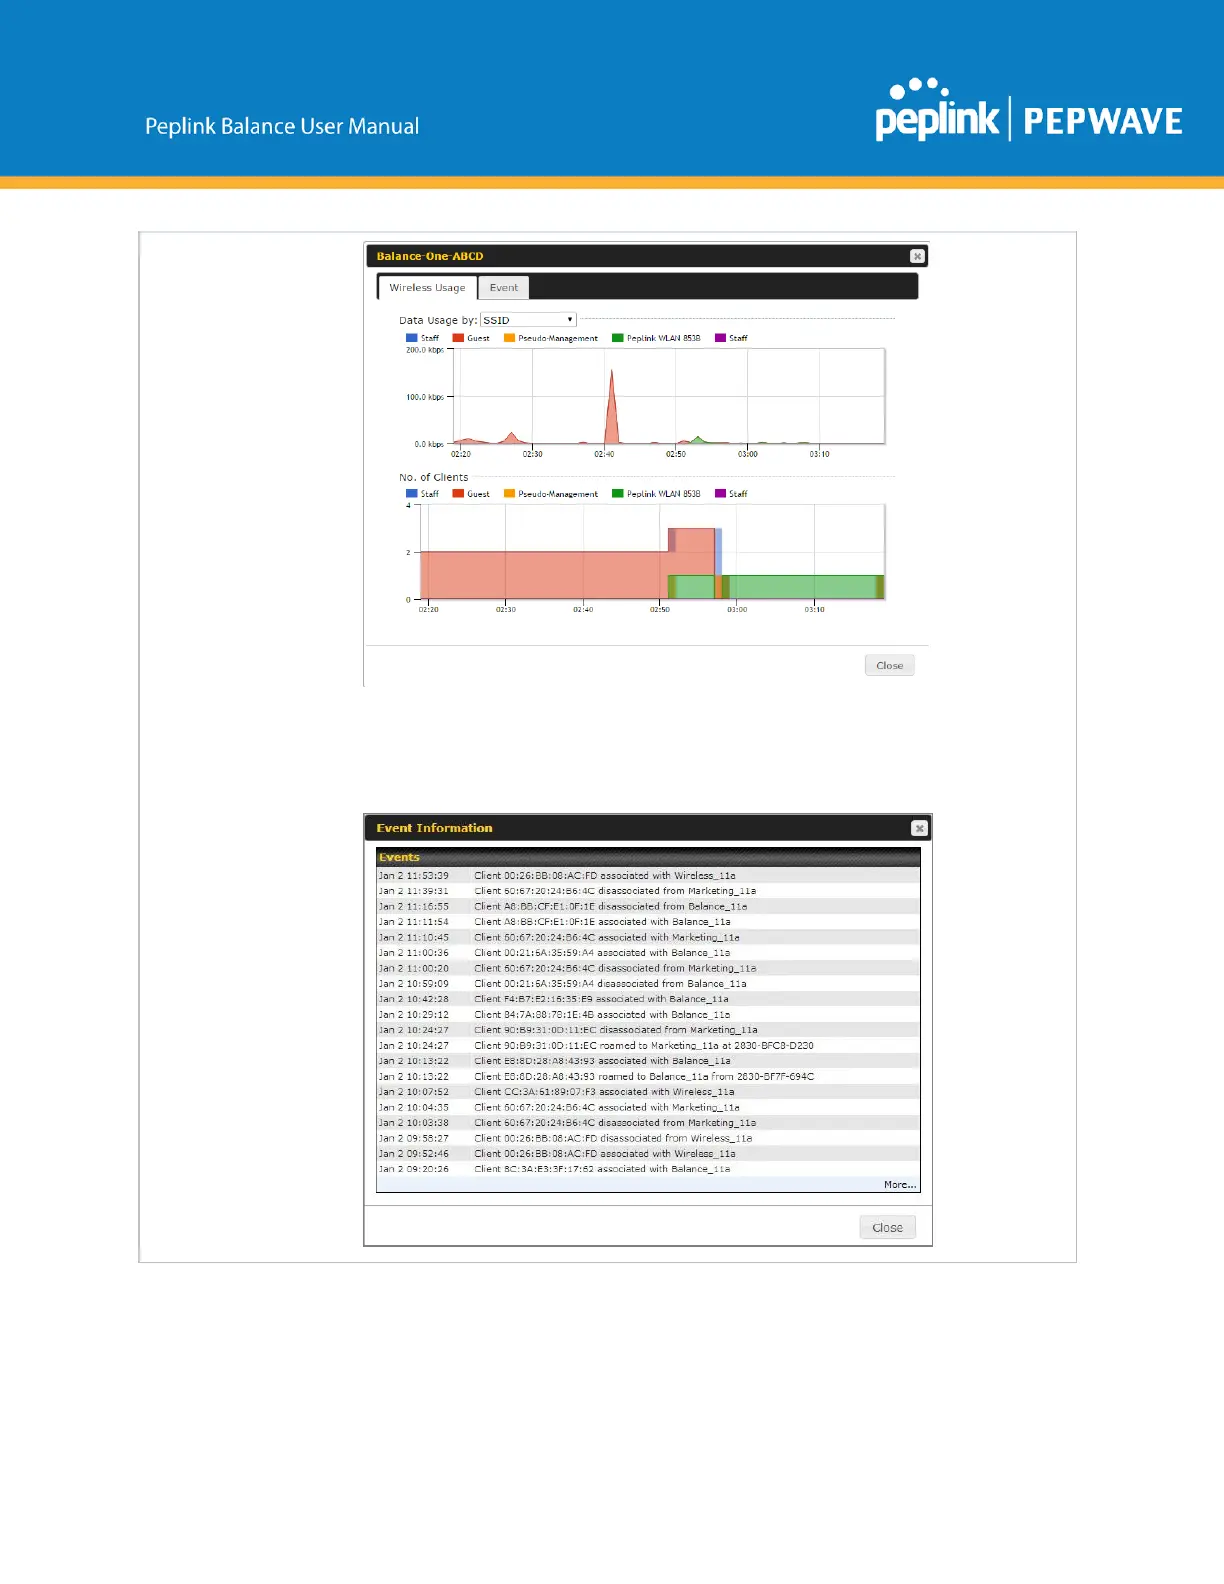Click the blue Staff swatch in No. of Clients legend

click(411, 493)
